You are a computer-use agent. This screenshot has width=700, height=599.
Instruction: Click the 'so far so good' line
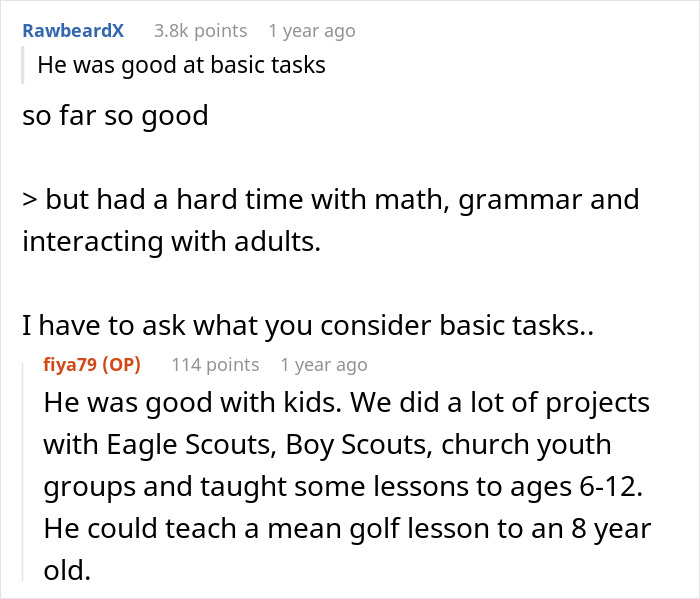115,116
